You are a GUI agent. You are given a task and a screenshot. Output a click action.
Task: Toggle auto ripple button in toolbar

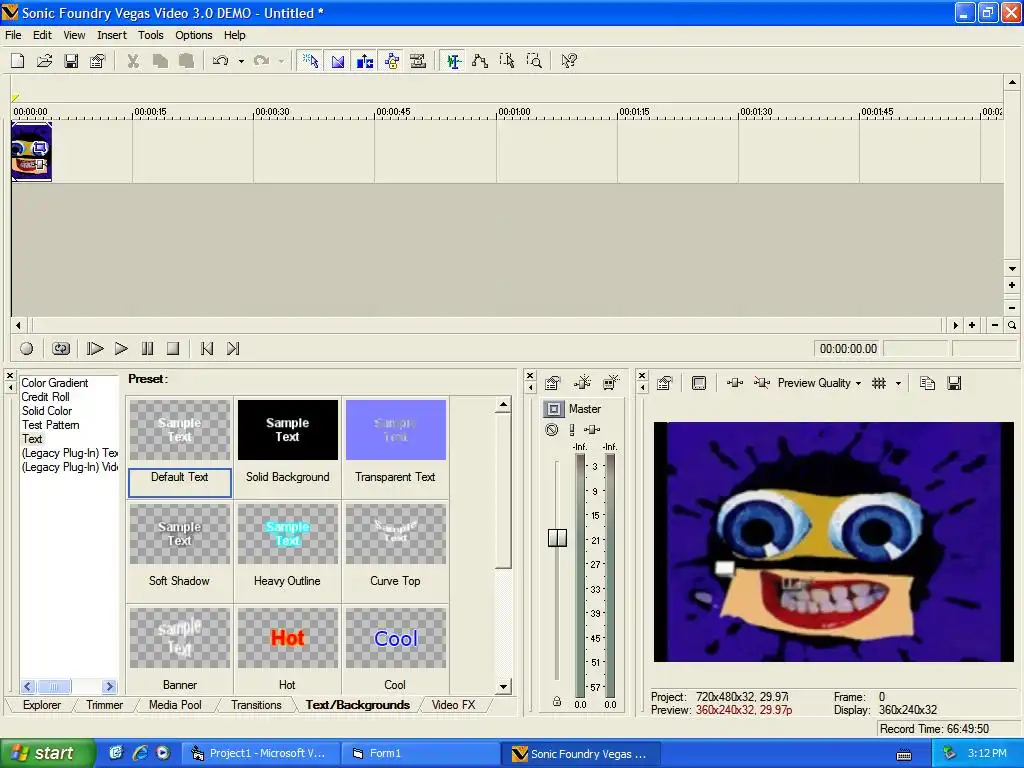click(x=364, y=61)
